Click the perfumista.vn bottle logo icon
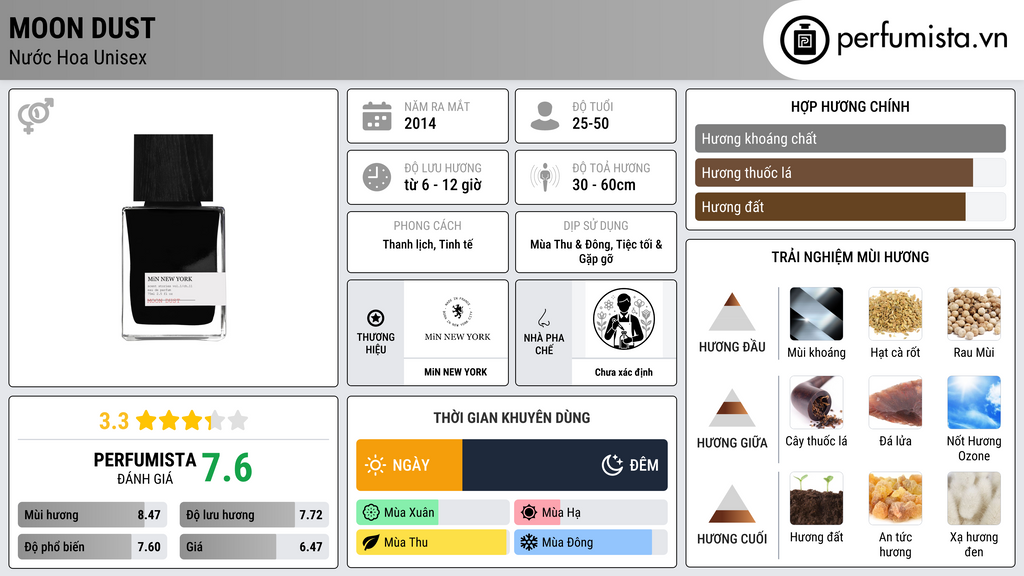 (804, 40)
